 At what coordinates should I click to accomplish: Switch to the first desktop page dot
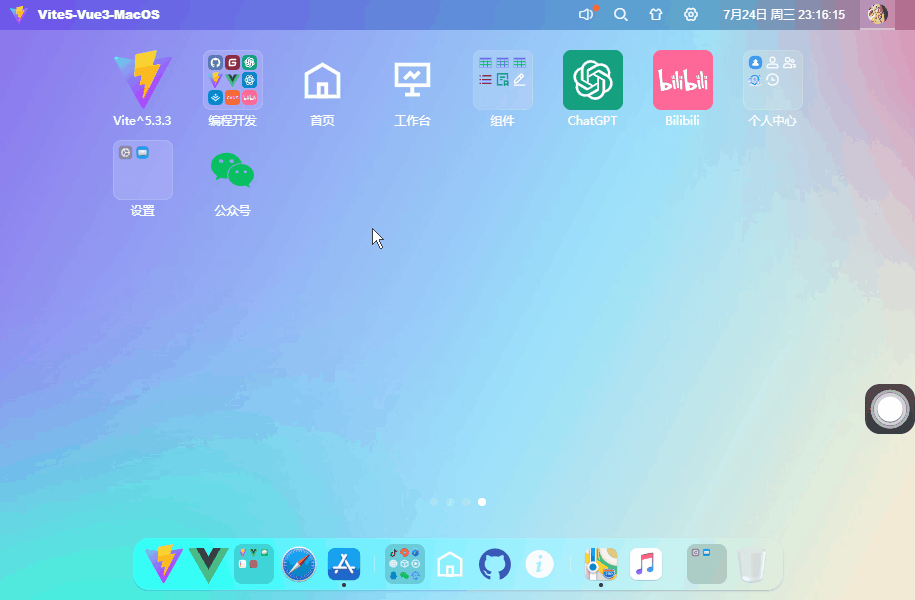[434, 502]
